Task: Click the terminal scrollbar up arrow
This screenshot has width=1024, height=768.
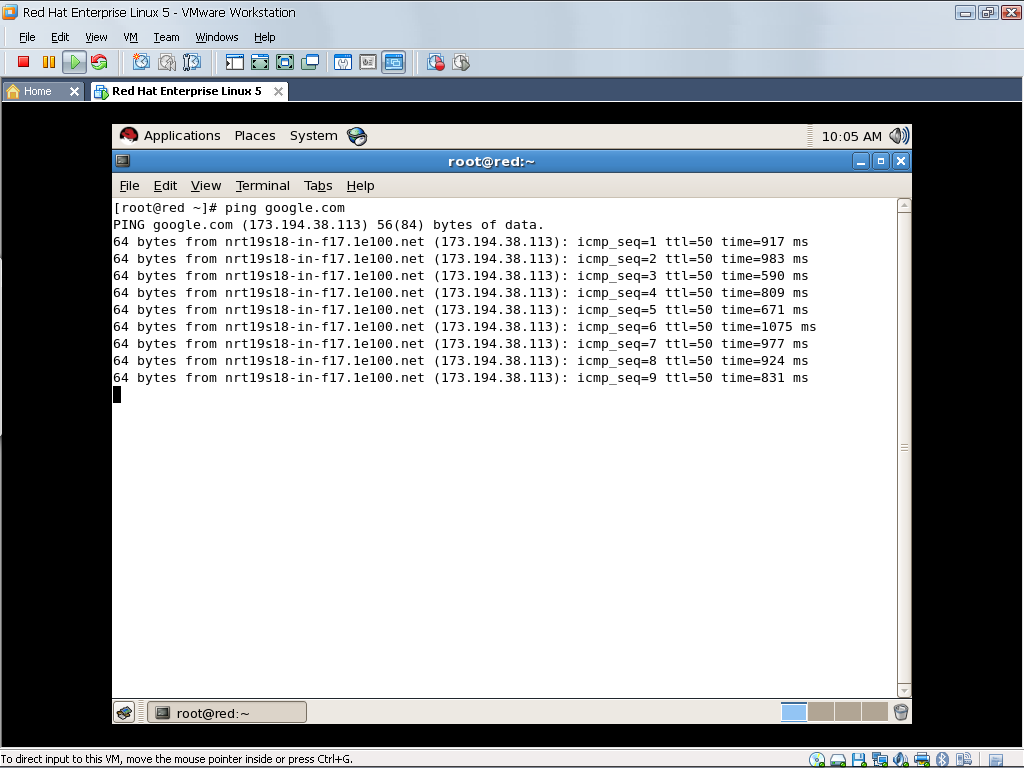Action: (x=904, y=205)
